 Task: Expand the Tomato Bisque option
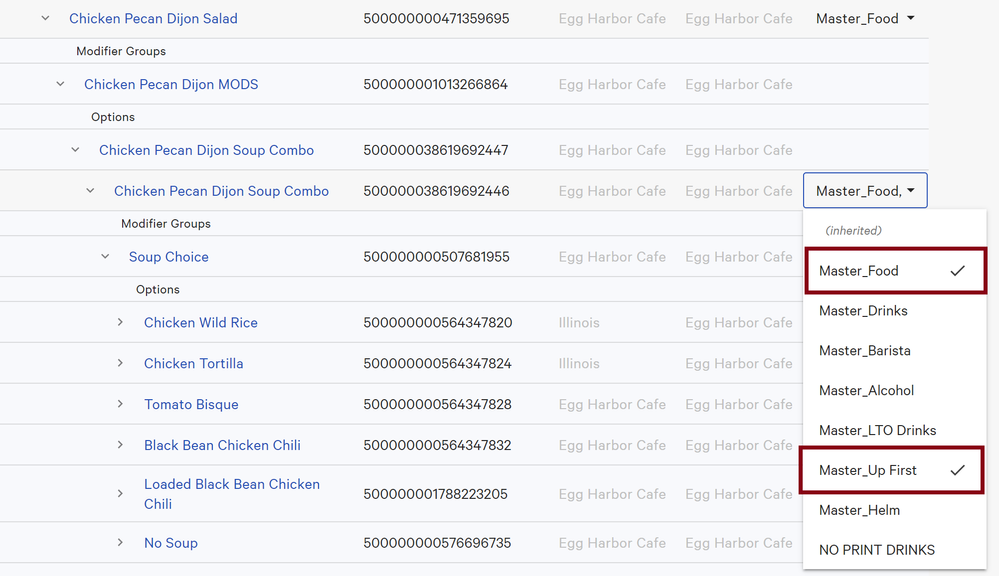[120, 405]
